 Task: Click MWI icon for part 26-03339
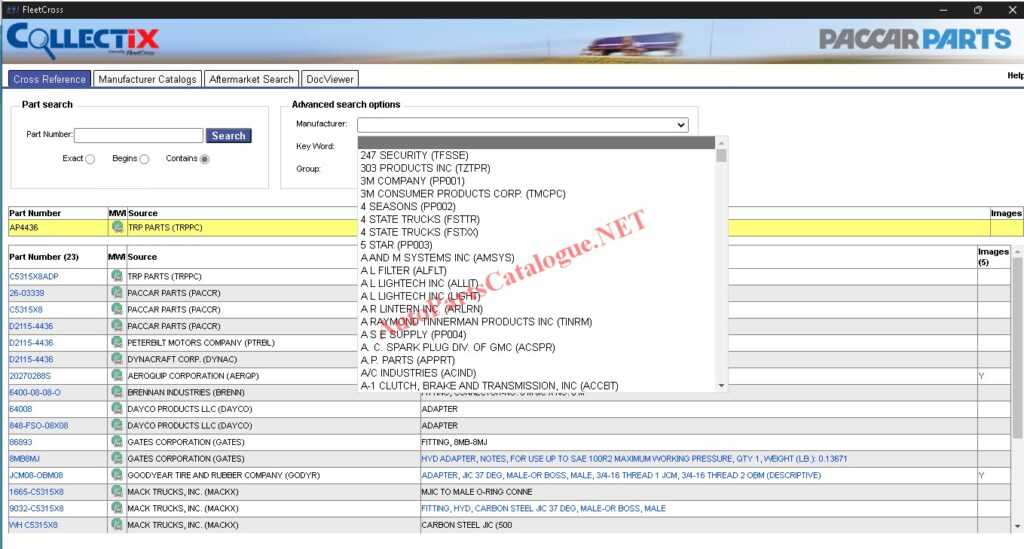pyautogui.click(x=117, y=293)
